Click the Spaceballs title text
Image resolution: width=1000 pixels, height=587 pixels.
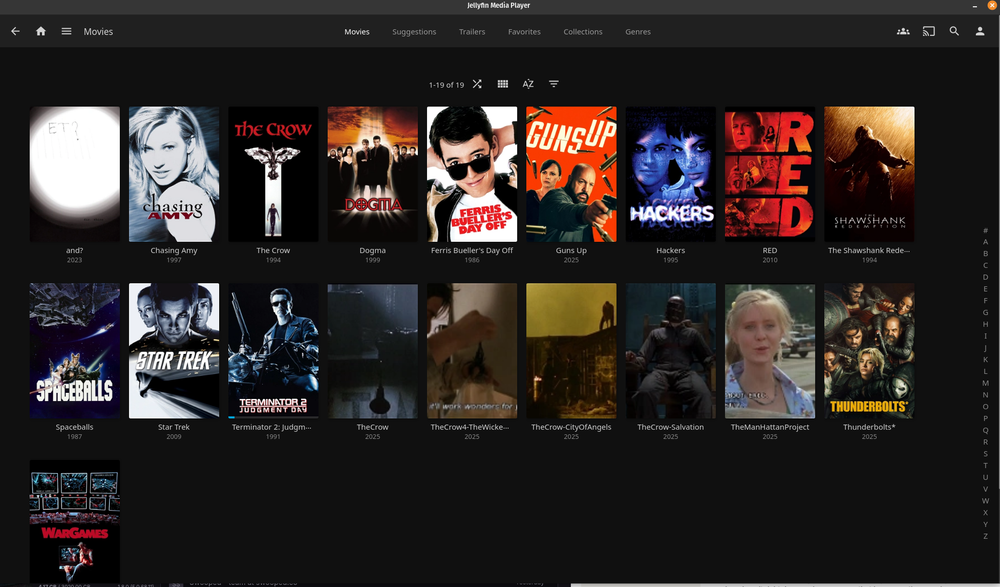click(x=74, y=427)
